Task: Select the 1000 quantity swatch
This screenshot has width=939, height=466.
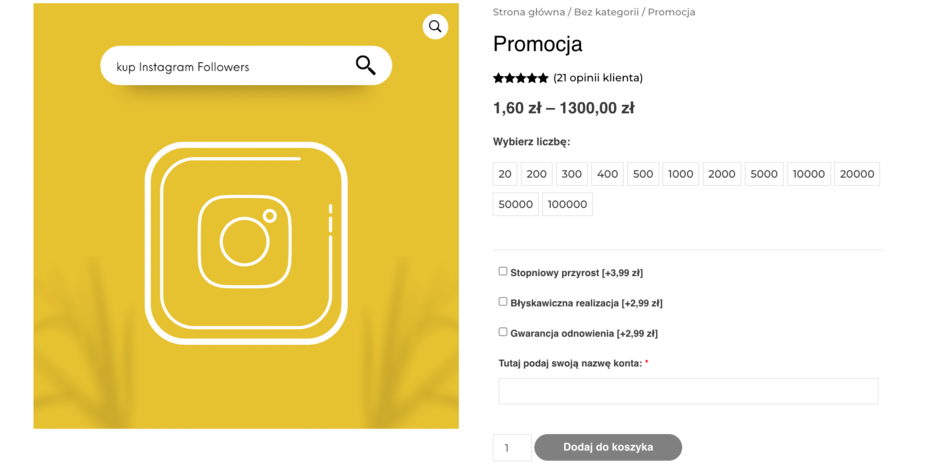Action: point(681,174)
